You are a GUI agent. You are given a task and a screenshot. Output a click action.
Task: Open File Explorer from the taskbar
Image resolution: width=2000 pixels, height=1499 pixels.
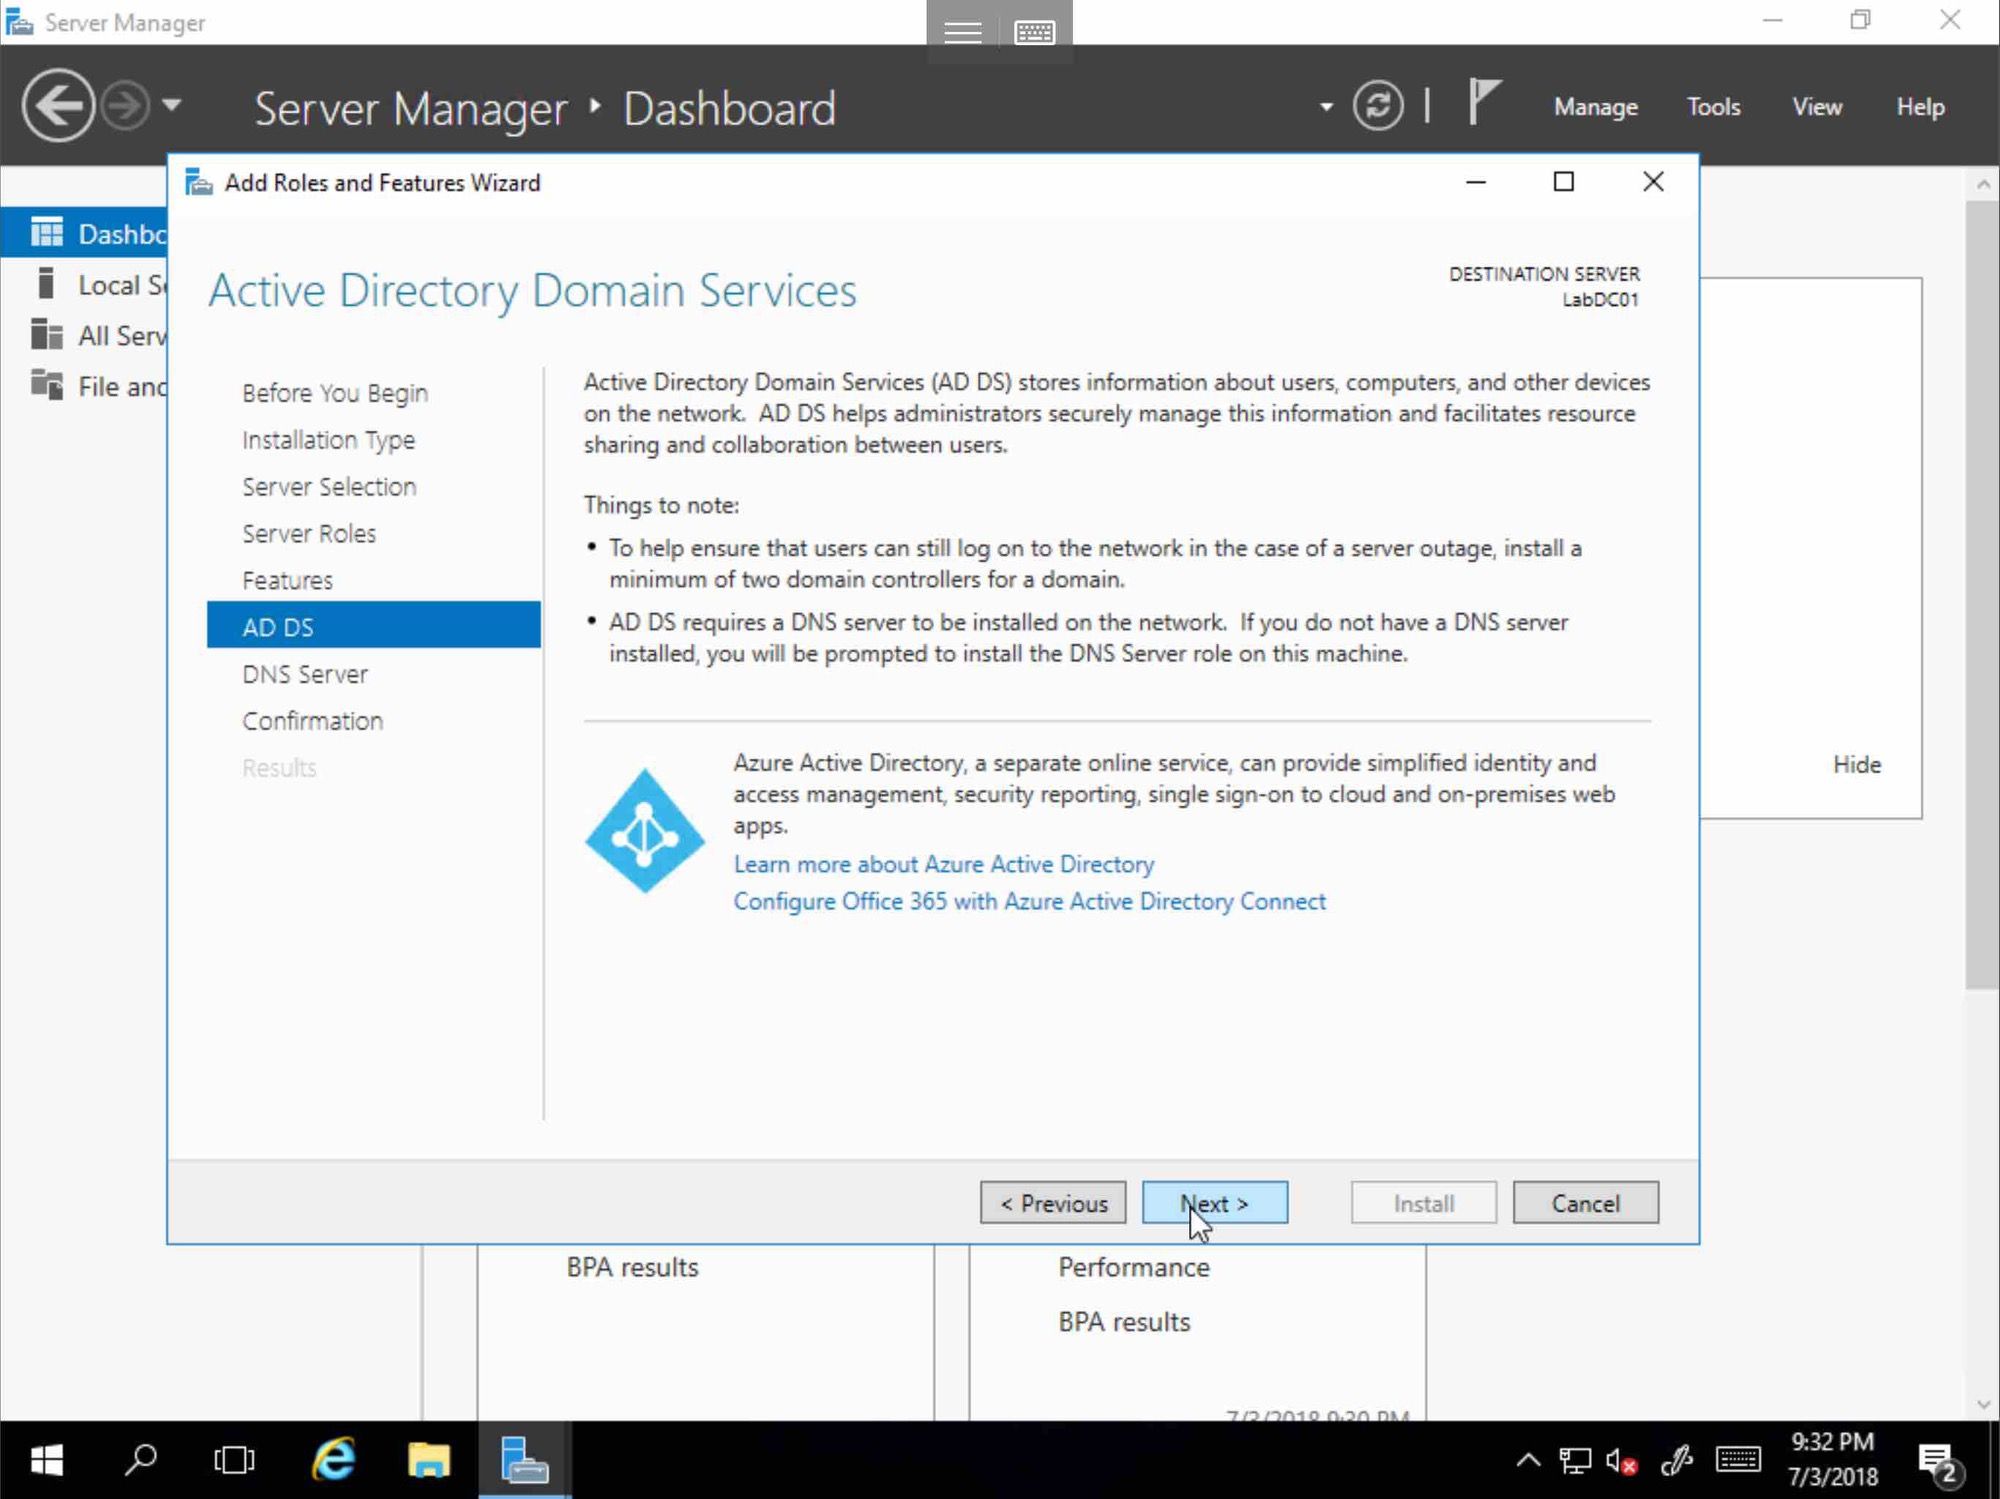(x=429, y=1461)
